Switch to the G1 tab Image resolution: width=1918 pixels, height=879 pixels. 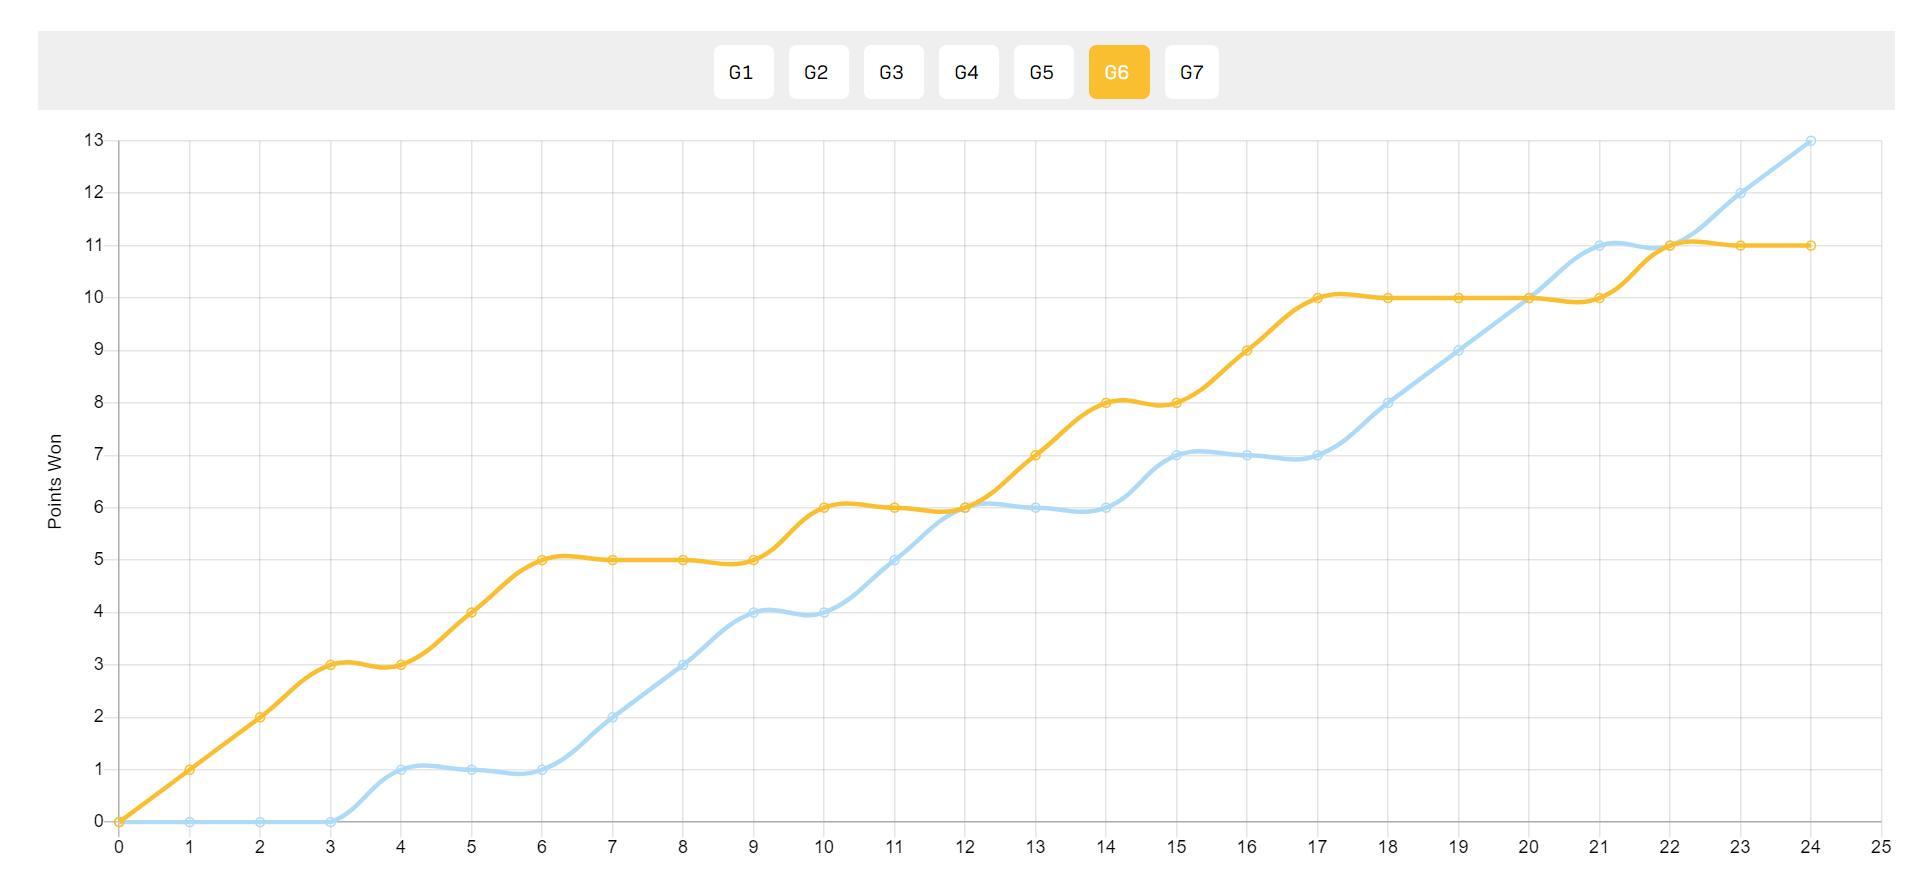(x=742, y=72)
